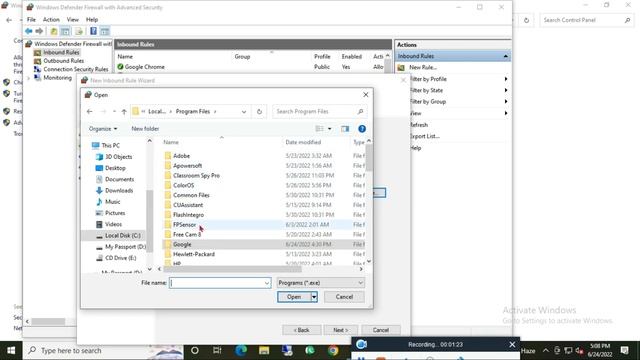640x360 pixels.
Task: Select the Hewlett-Packard folder
Action: (x=193, y=254)
